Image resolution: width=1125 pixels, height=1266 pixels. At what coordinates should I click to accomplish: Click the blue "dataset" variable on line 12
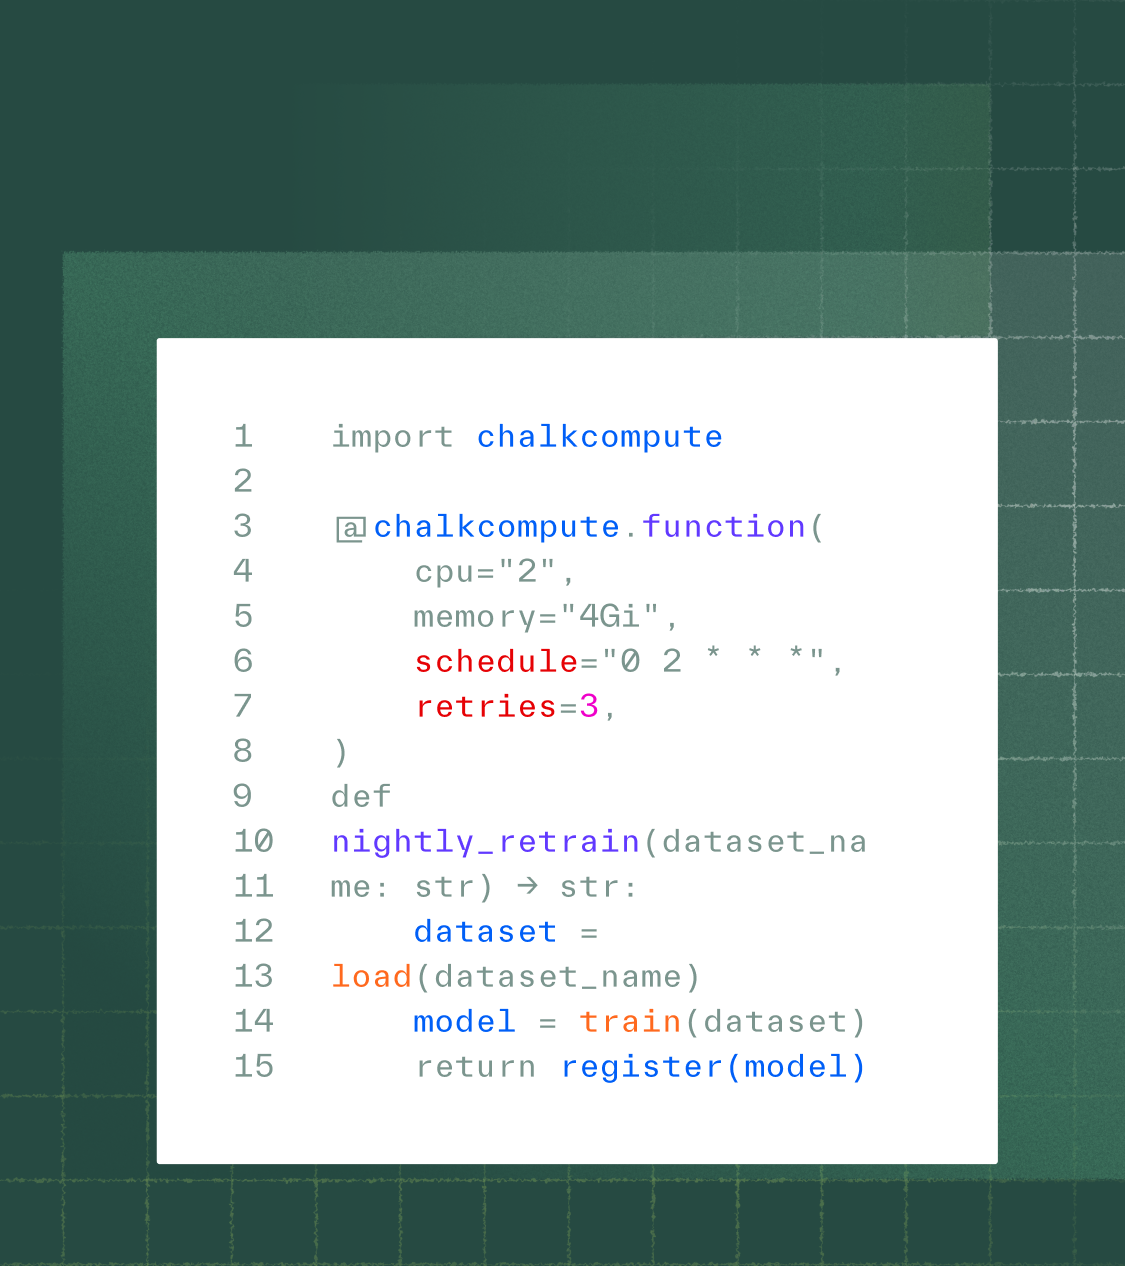point(485,932)
